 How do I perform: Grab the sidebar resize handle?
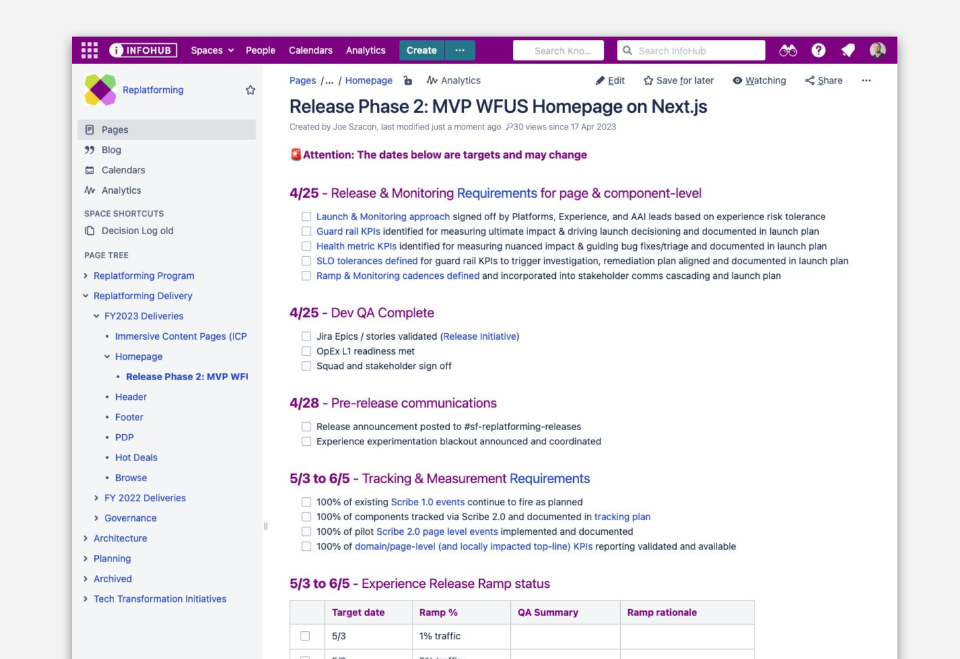click(x=265, y=526)
